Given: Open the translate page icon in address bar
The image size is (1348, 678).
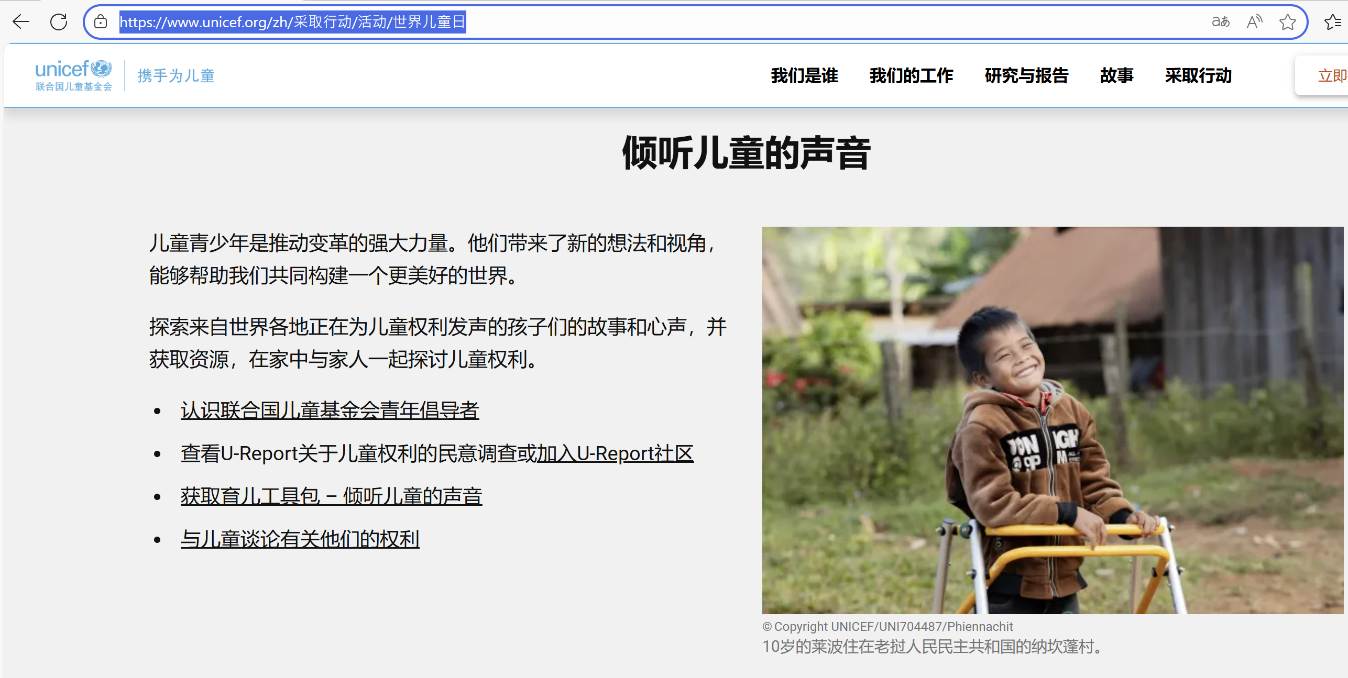Looking at the screenshot, I should click(1220, 22).
